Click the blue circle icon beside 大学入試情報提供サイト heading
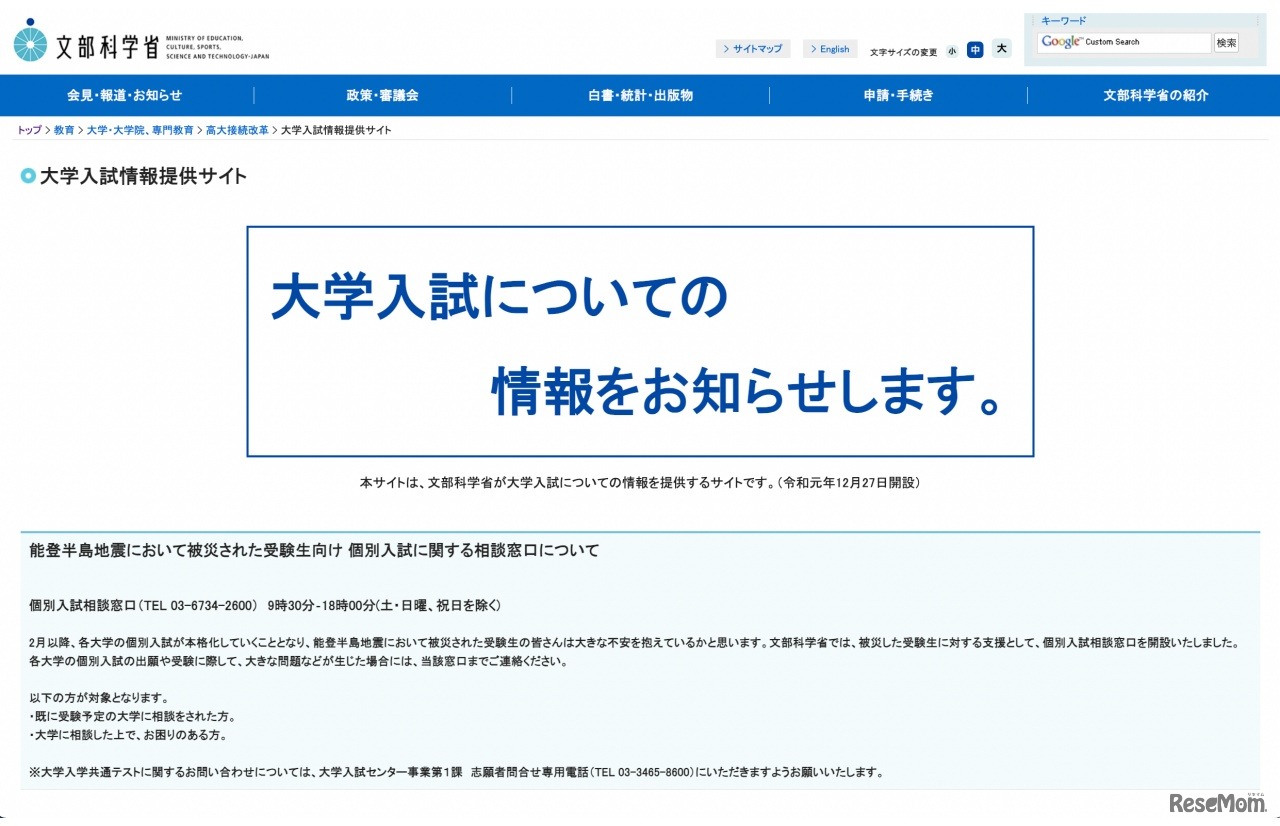The image size is (1280, 826). tap(29, 176)
